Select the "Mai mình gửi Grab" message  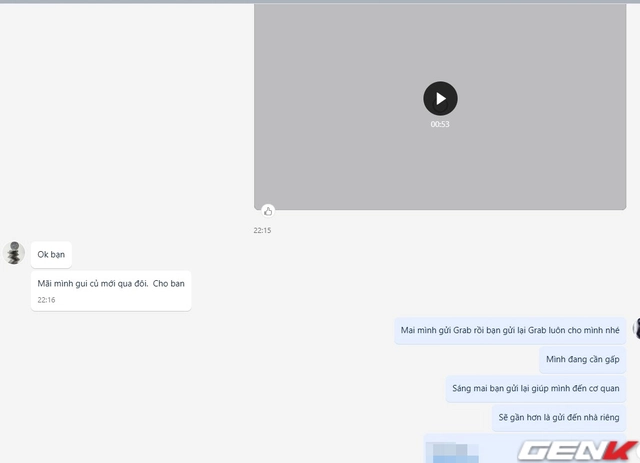point(509,330)
